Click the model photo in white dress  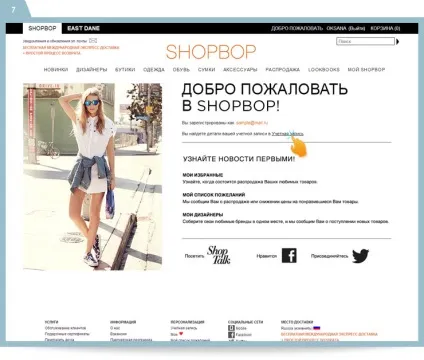click(x=93, y=176)
